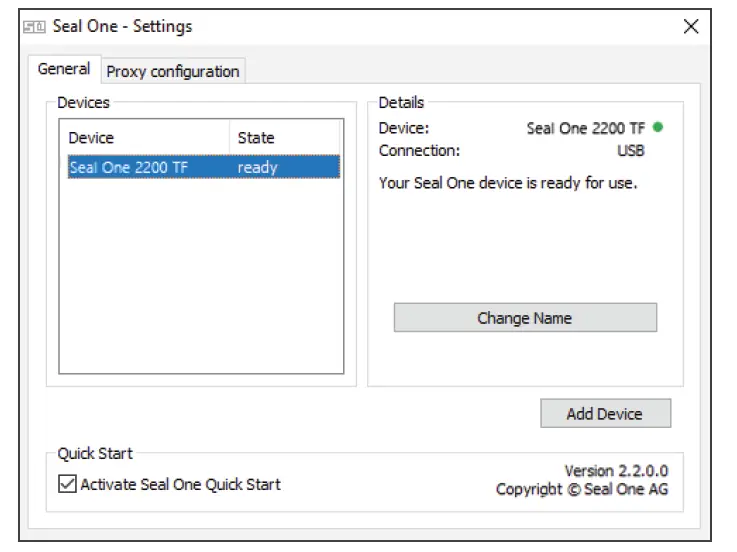Click the Seal One app icon in title bar
The width and height of the screenshot is (737, 552).
point(34,27)
